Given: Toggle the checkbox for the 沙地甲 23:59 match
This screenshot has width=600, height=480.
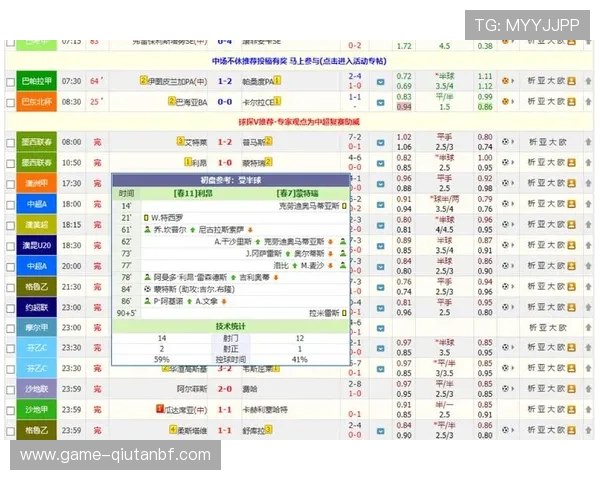Looking at the screenshot, I should point(10,411).
